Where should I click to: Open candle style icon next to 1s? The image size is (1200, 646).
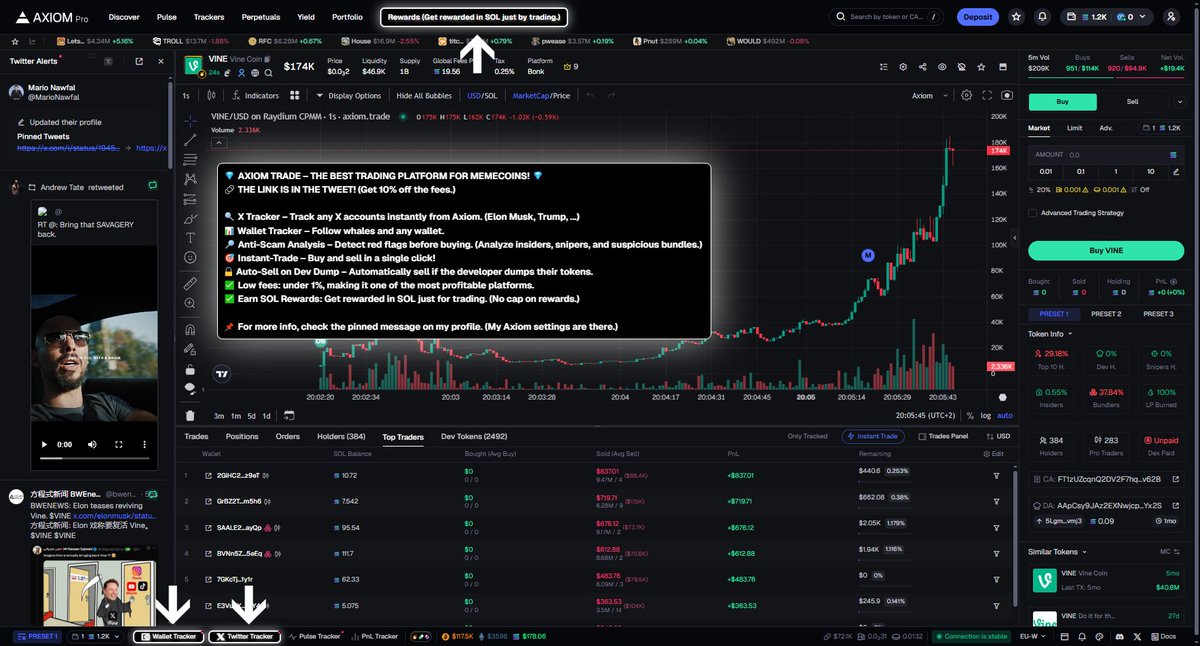pos(211,96)
